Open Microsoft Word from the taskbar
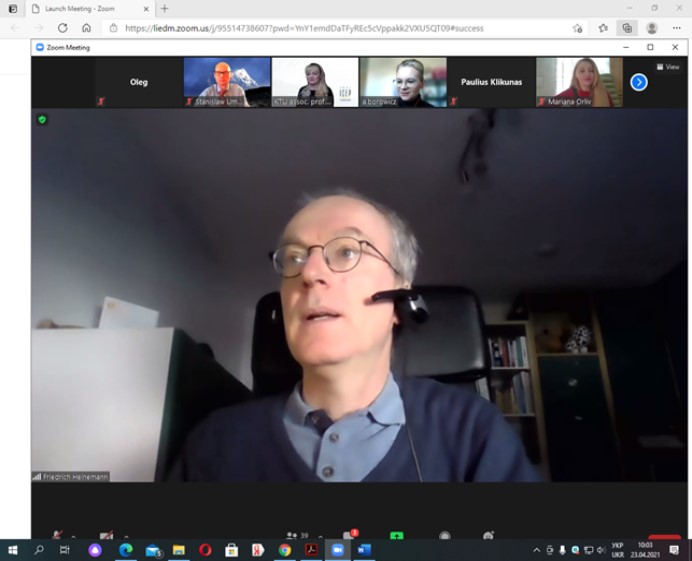Image resolution: width=692 pixels, height=561 pixels. pos(363,550)
